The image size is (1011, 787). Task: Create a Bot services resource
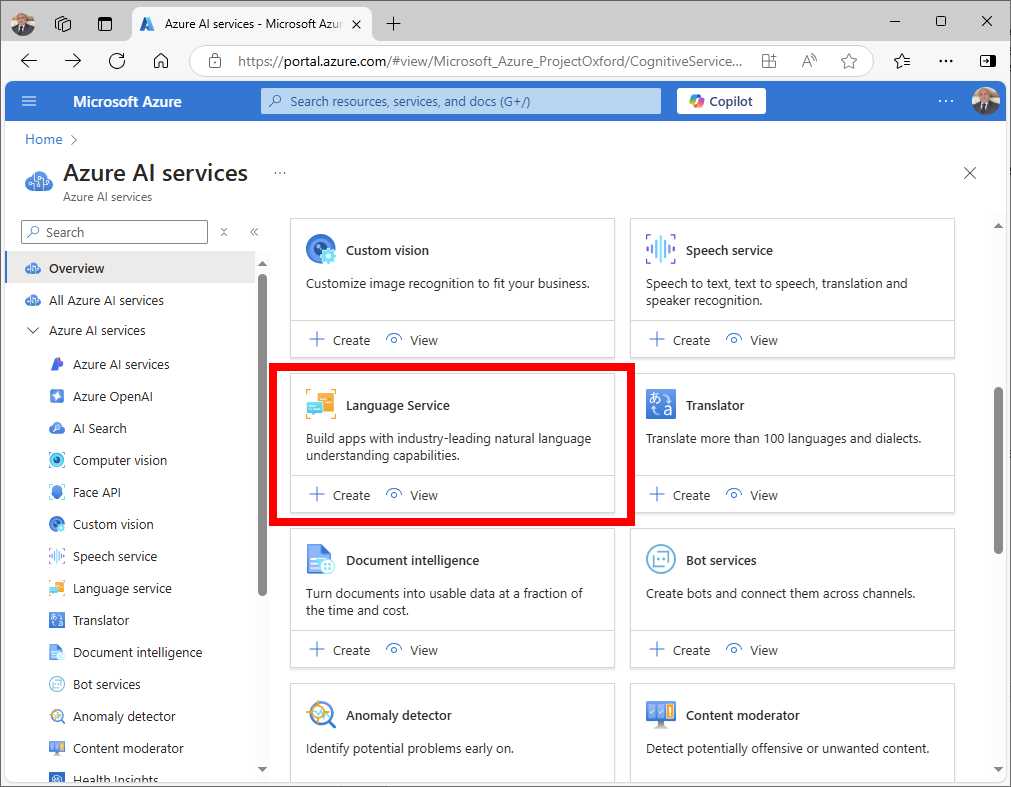coord(680,650)
